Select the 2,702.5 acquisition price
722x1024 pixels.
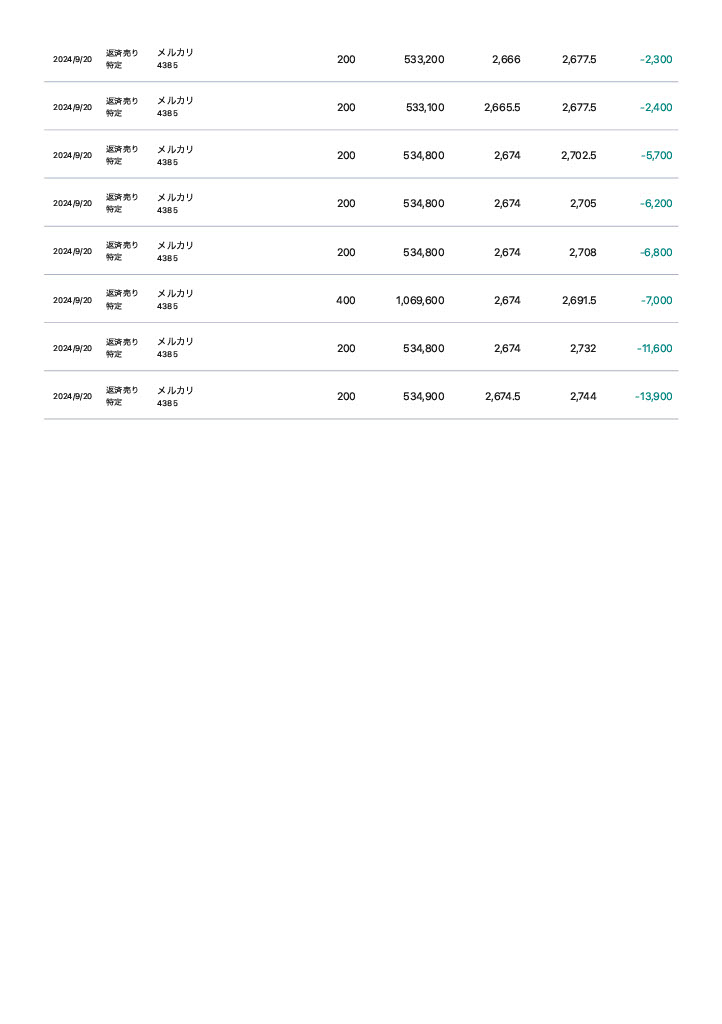(x=579, y=156)
